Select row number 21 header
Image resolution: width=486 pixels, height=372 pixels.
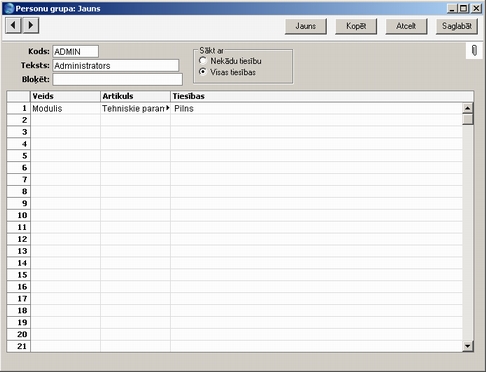pos(19,346)
